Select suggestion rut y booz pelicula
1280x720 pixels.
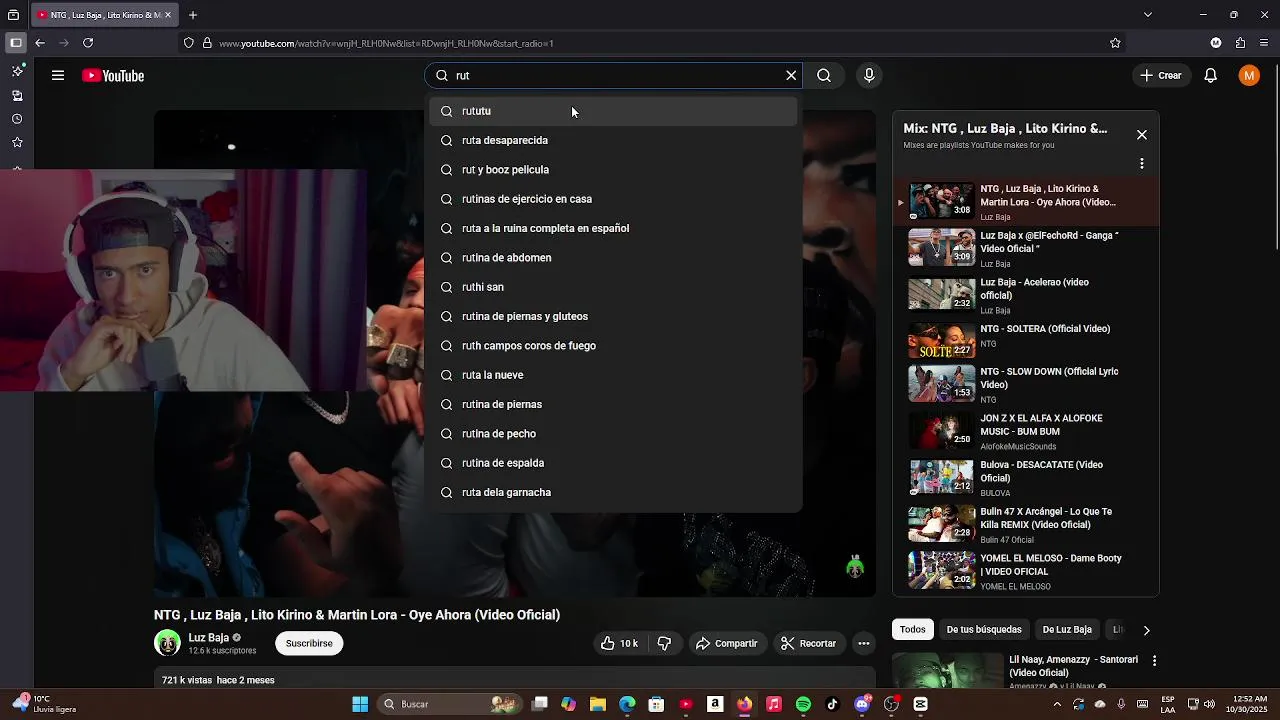[x=613, y=170]
